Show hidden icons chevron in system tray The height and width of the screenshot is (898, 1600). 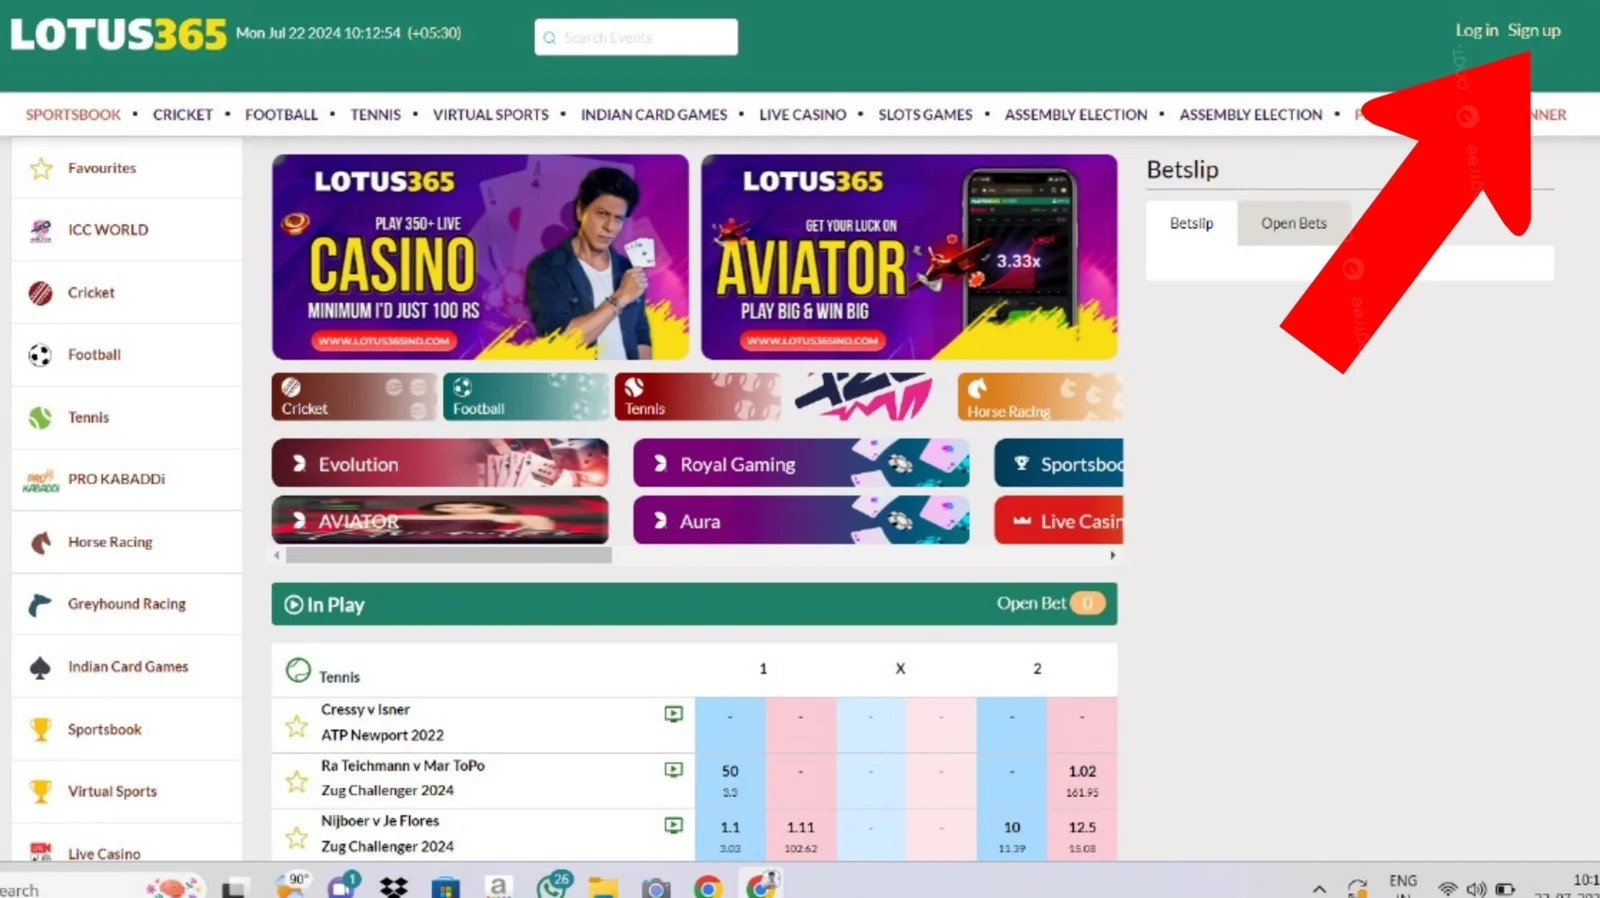point(1319,888)
